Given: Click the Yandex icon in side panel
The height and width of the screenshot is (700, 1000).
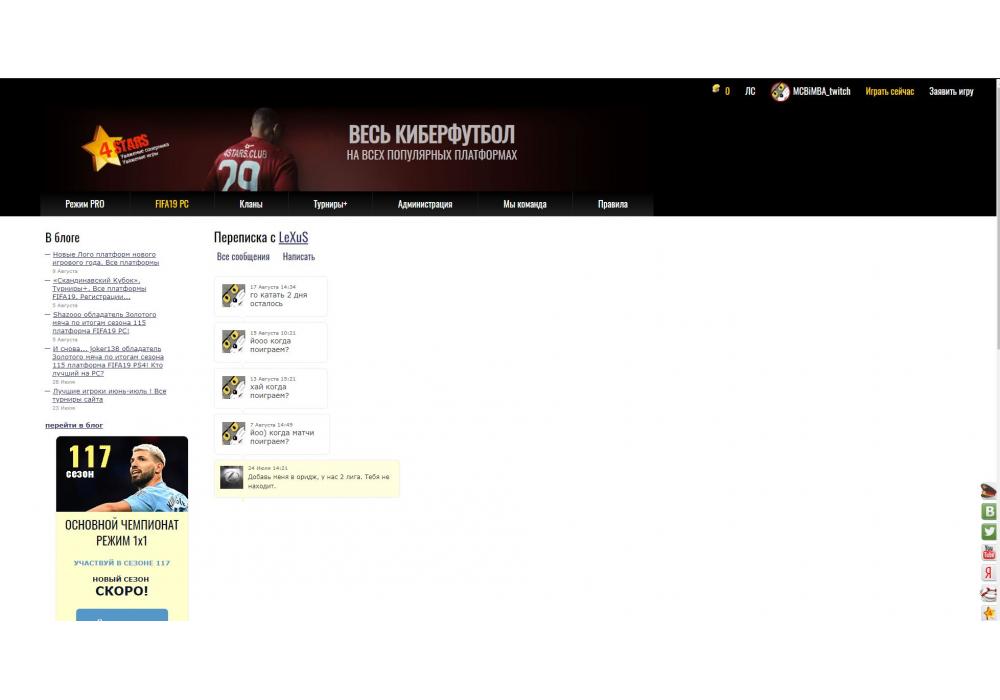Looking at the screenshot, I should [x=989, y=573].
